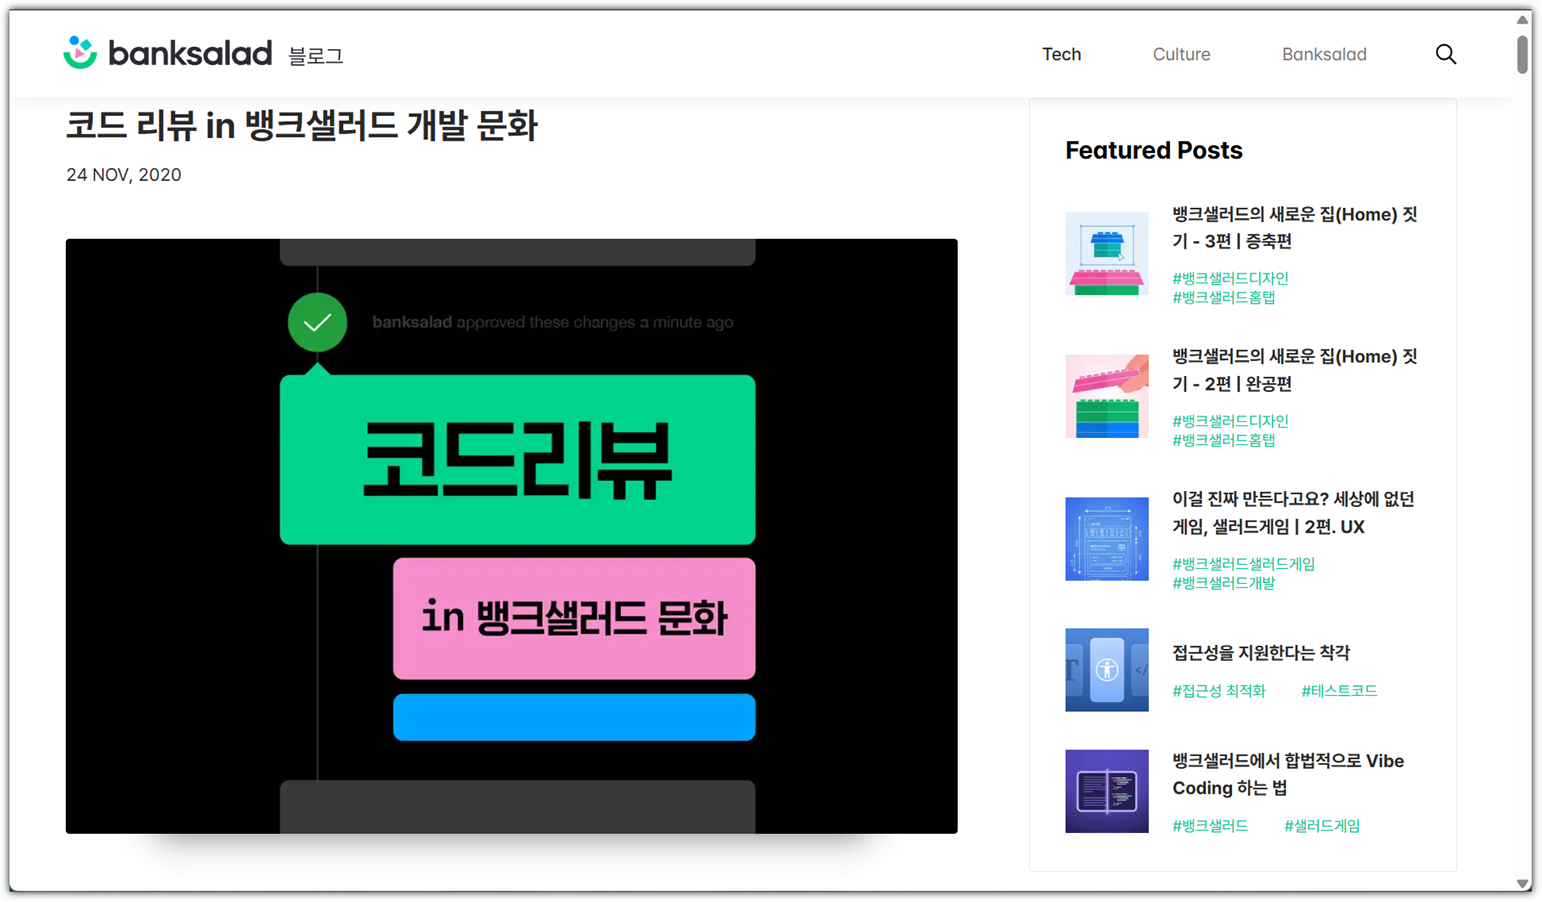This screenshot has height=902, width=1542.
Task: Select the #뱅크샐러드샐러드게임 tag
Action: coord(1243,564)
